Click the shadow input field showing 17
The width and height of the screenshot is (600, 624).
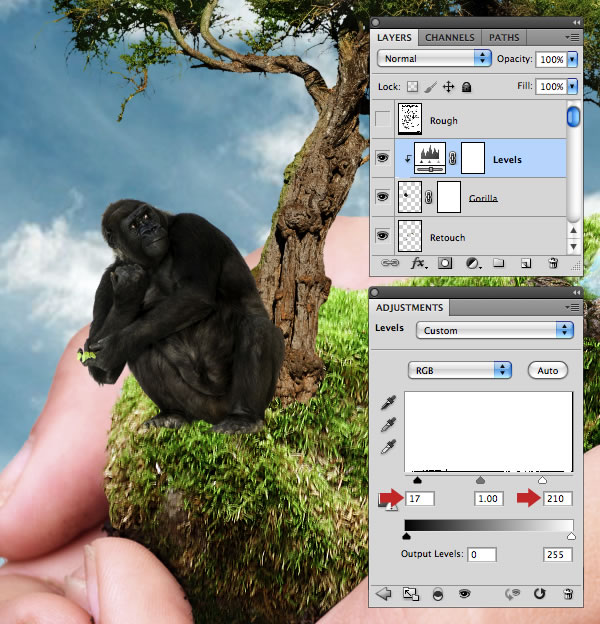tap(420, 499)
